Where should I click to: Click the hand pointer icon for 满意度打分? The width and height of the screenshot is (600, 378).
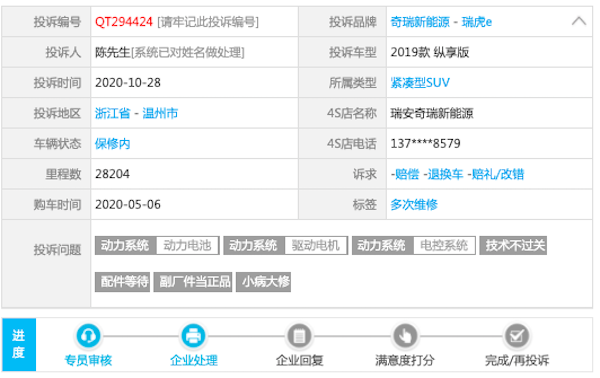click(405, 336)
